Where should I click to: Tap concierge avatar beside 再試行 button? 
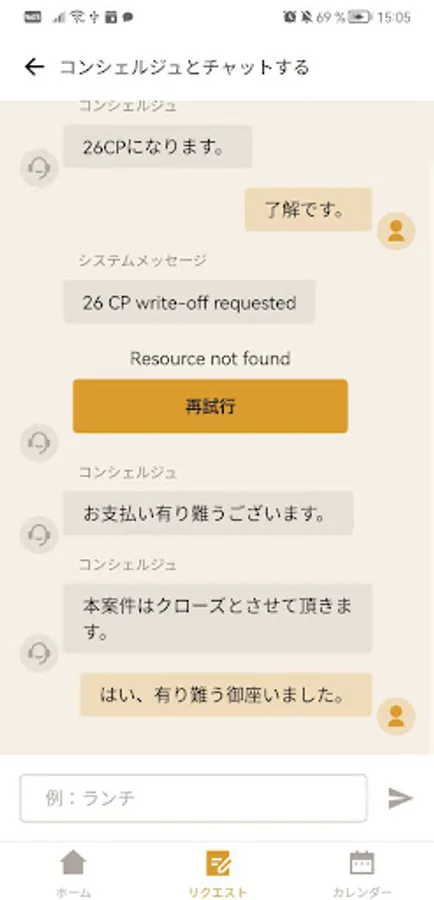[x=39, y=443]
